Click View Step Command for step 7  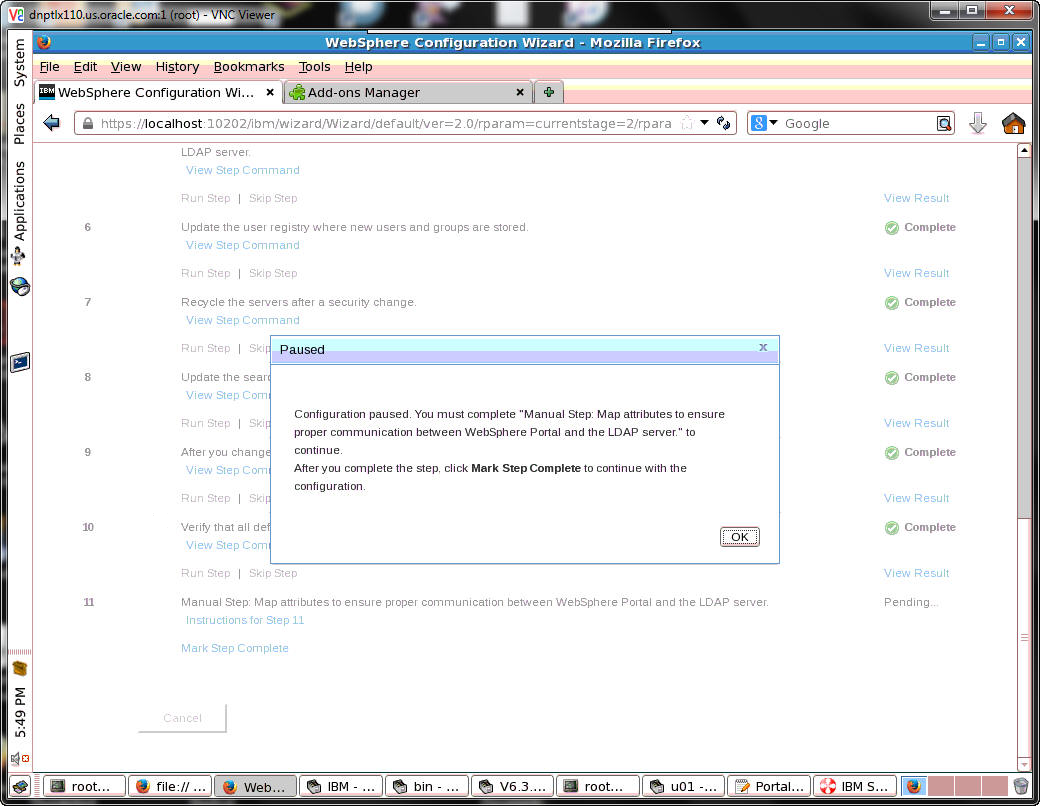click(x=243, y=320)
